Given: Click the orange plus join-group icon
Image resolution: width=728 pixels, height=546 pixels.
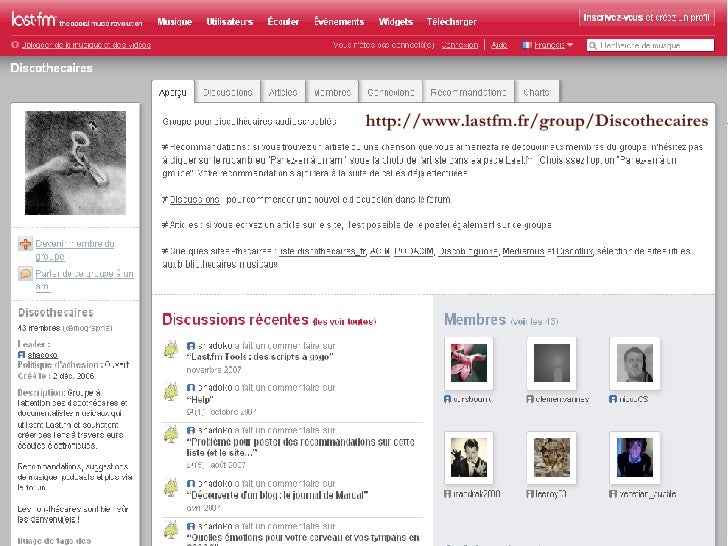Looking at the screenshot, I should tap(25, 244).
